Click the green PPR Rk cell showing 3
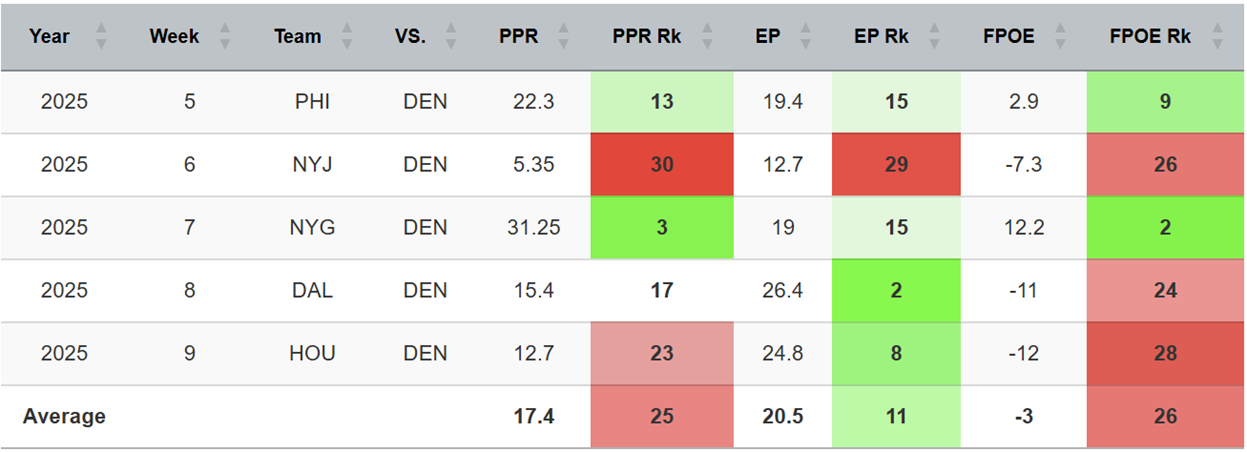Image resolution: width=1247 pixels, height=452 pixels. [x=662, y=227]
